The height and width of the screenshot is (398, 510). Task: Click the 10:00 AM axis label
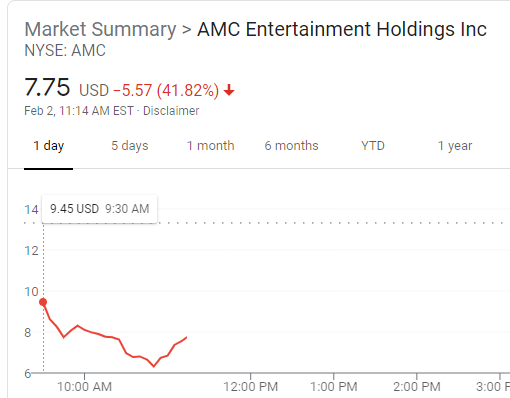(x=84, y=387)
